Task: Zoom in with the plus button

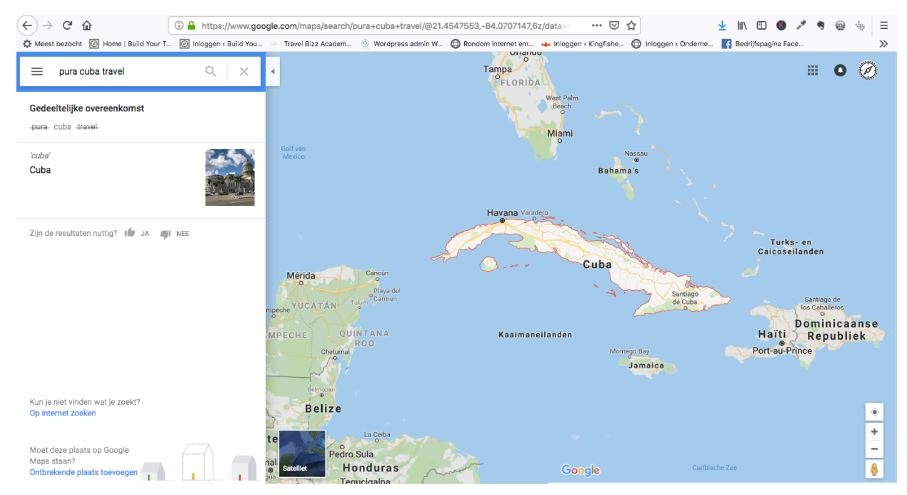Action: [x=874, y=432]
